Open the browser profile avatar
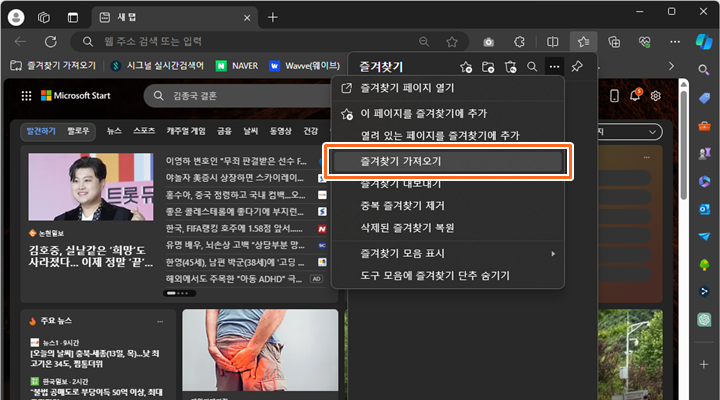 (16, 17)
